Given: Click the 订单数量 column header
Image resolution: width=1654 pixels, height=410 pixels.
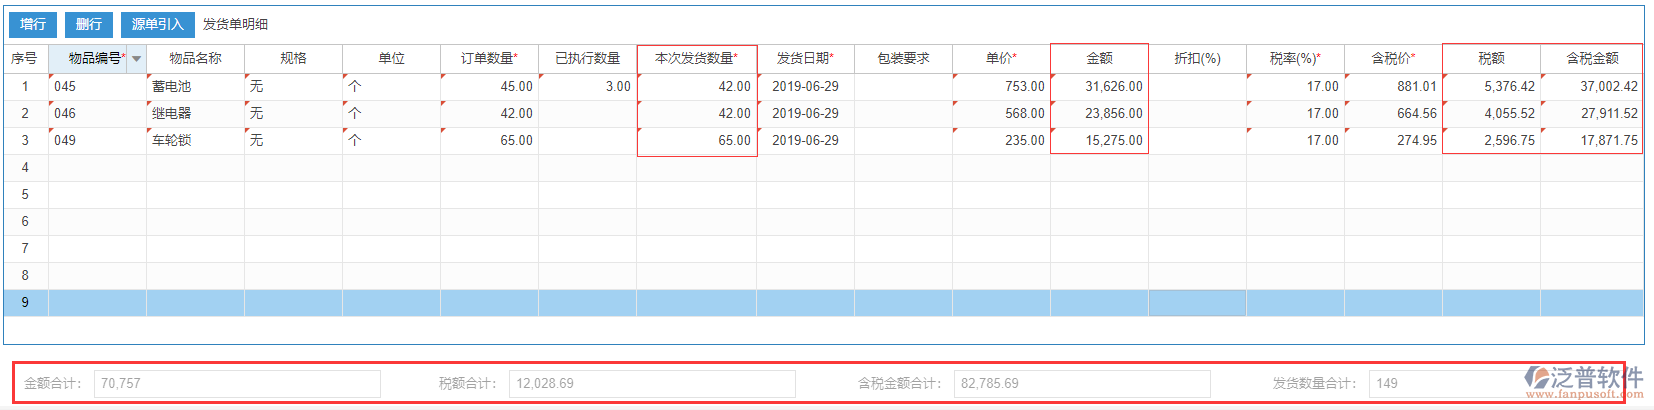Looking at the screenshot, I should [x=489, y=59].
